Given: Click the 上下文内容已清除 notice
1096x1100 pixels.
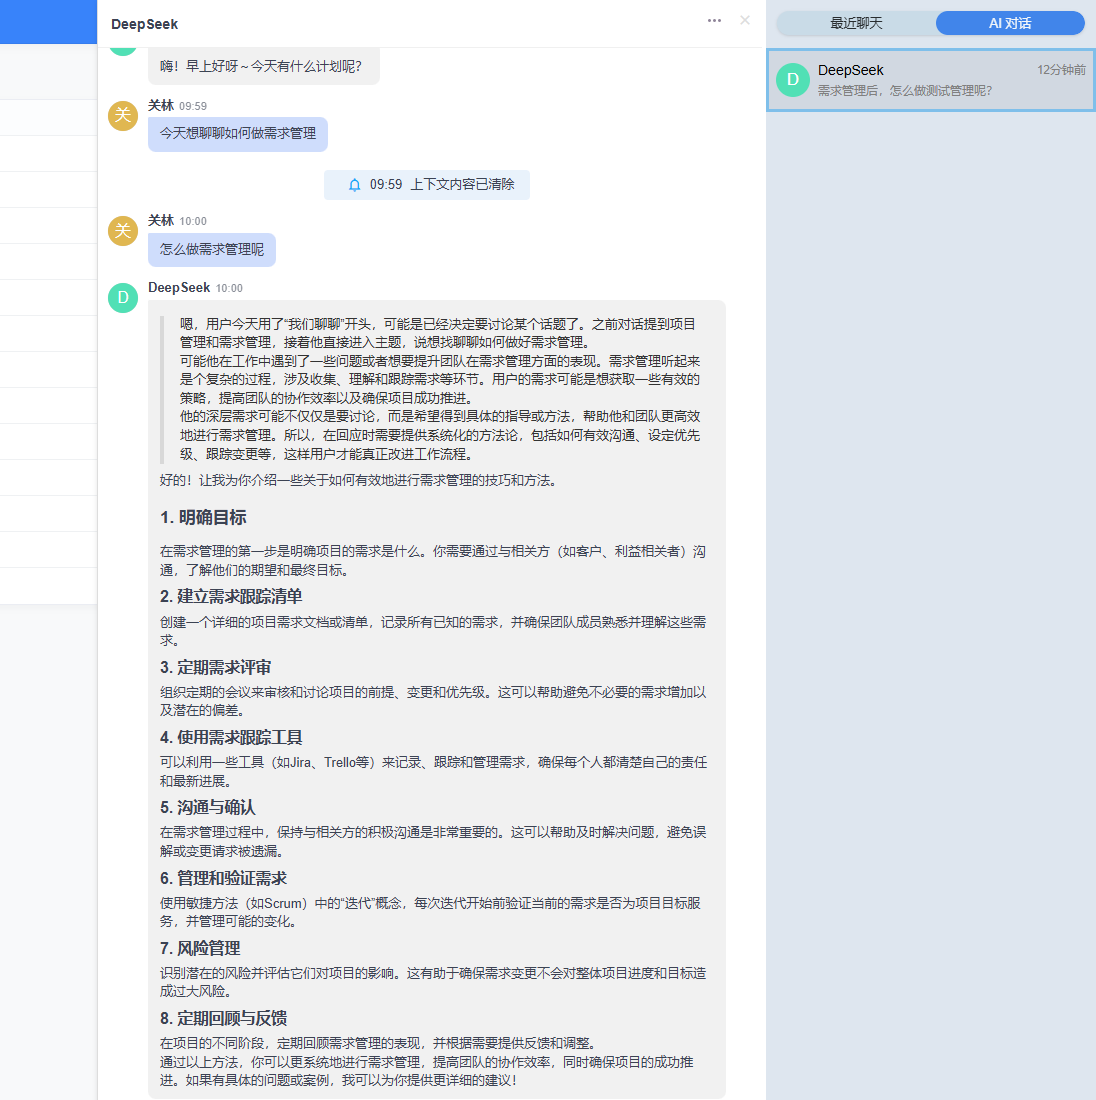Looking at the screenshot, I should 427,185.
